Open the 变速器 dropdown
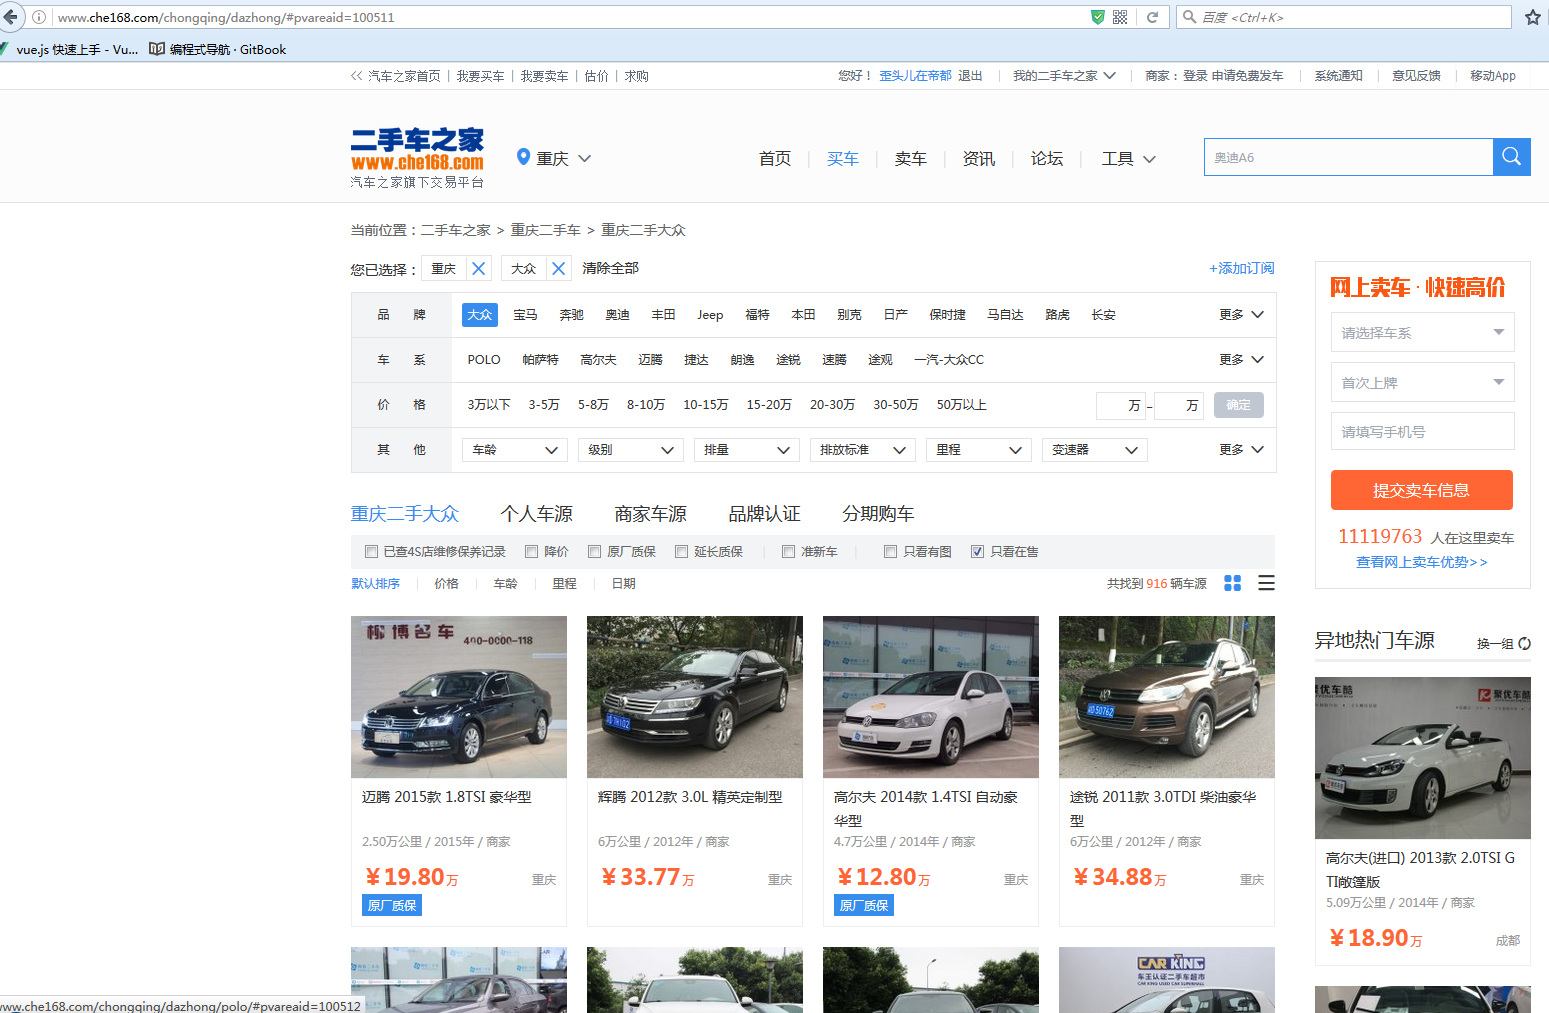 1095,450
